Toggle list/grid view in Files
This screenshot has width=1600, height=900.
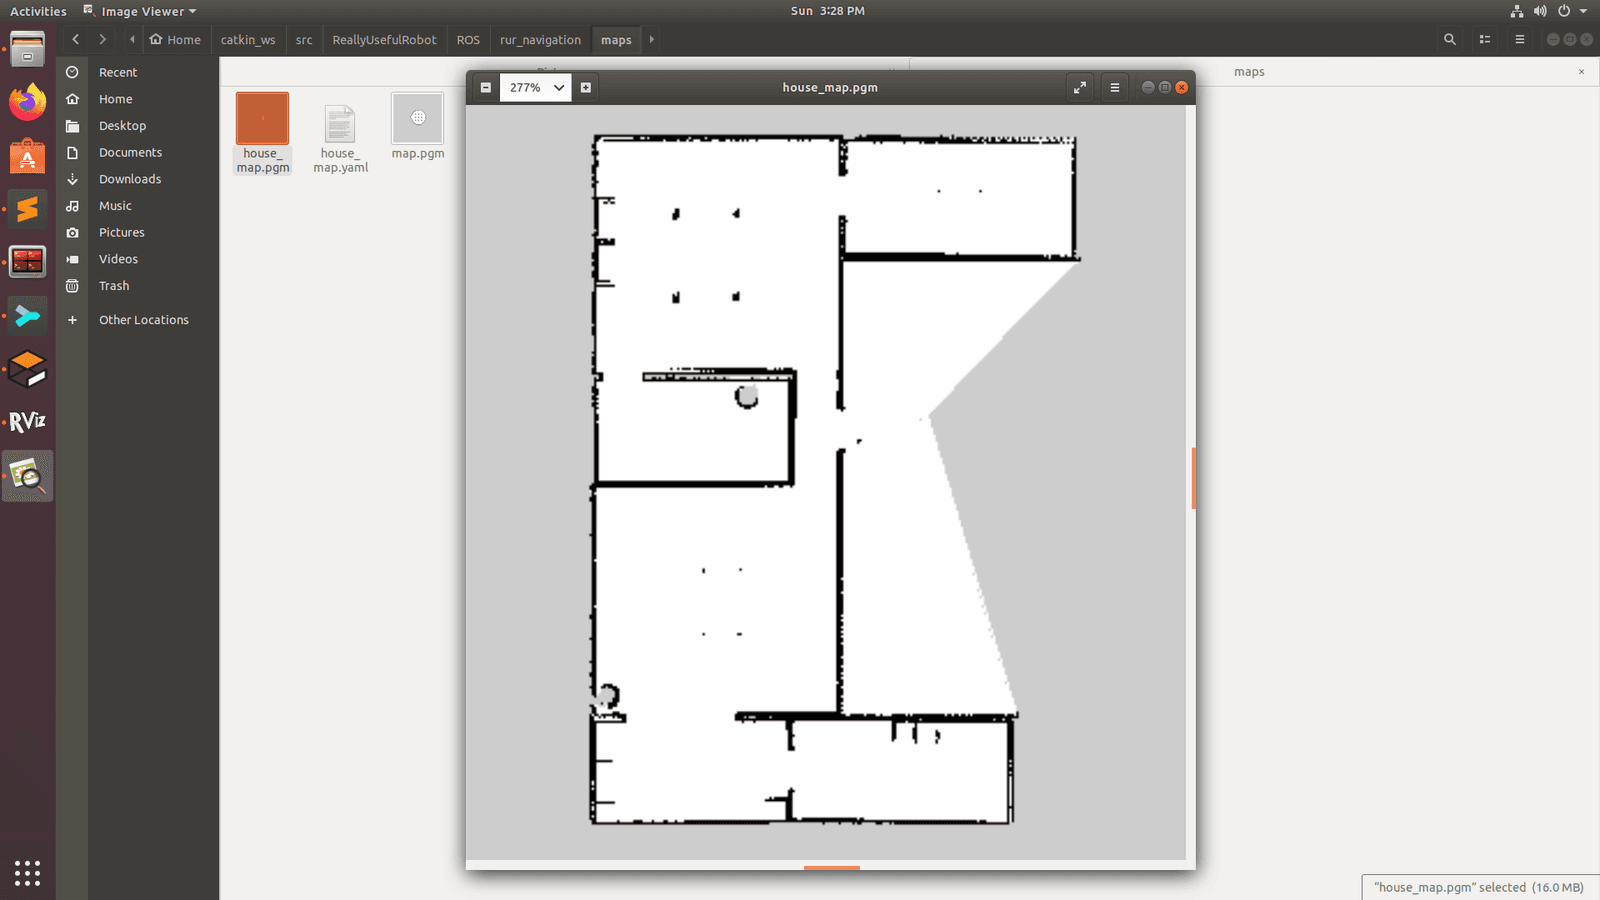click(1485, 40)
